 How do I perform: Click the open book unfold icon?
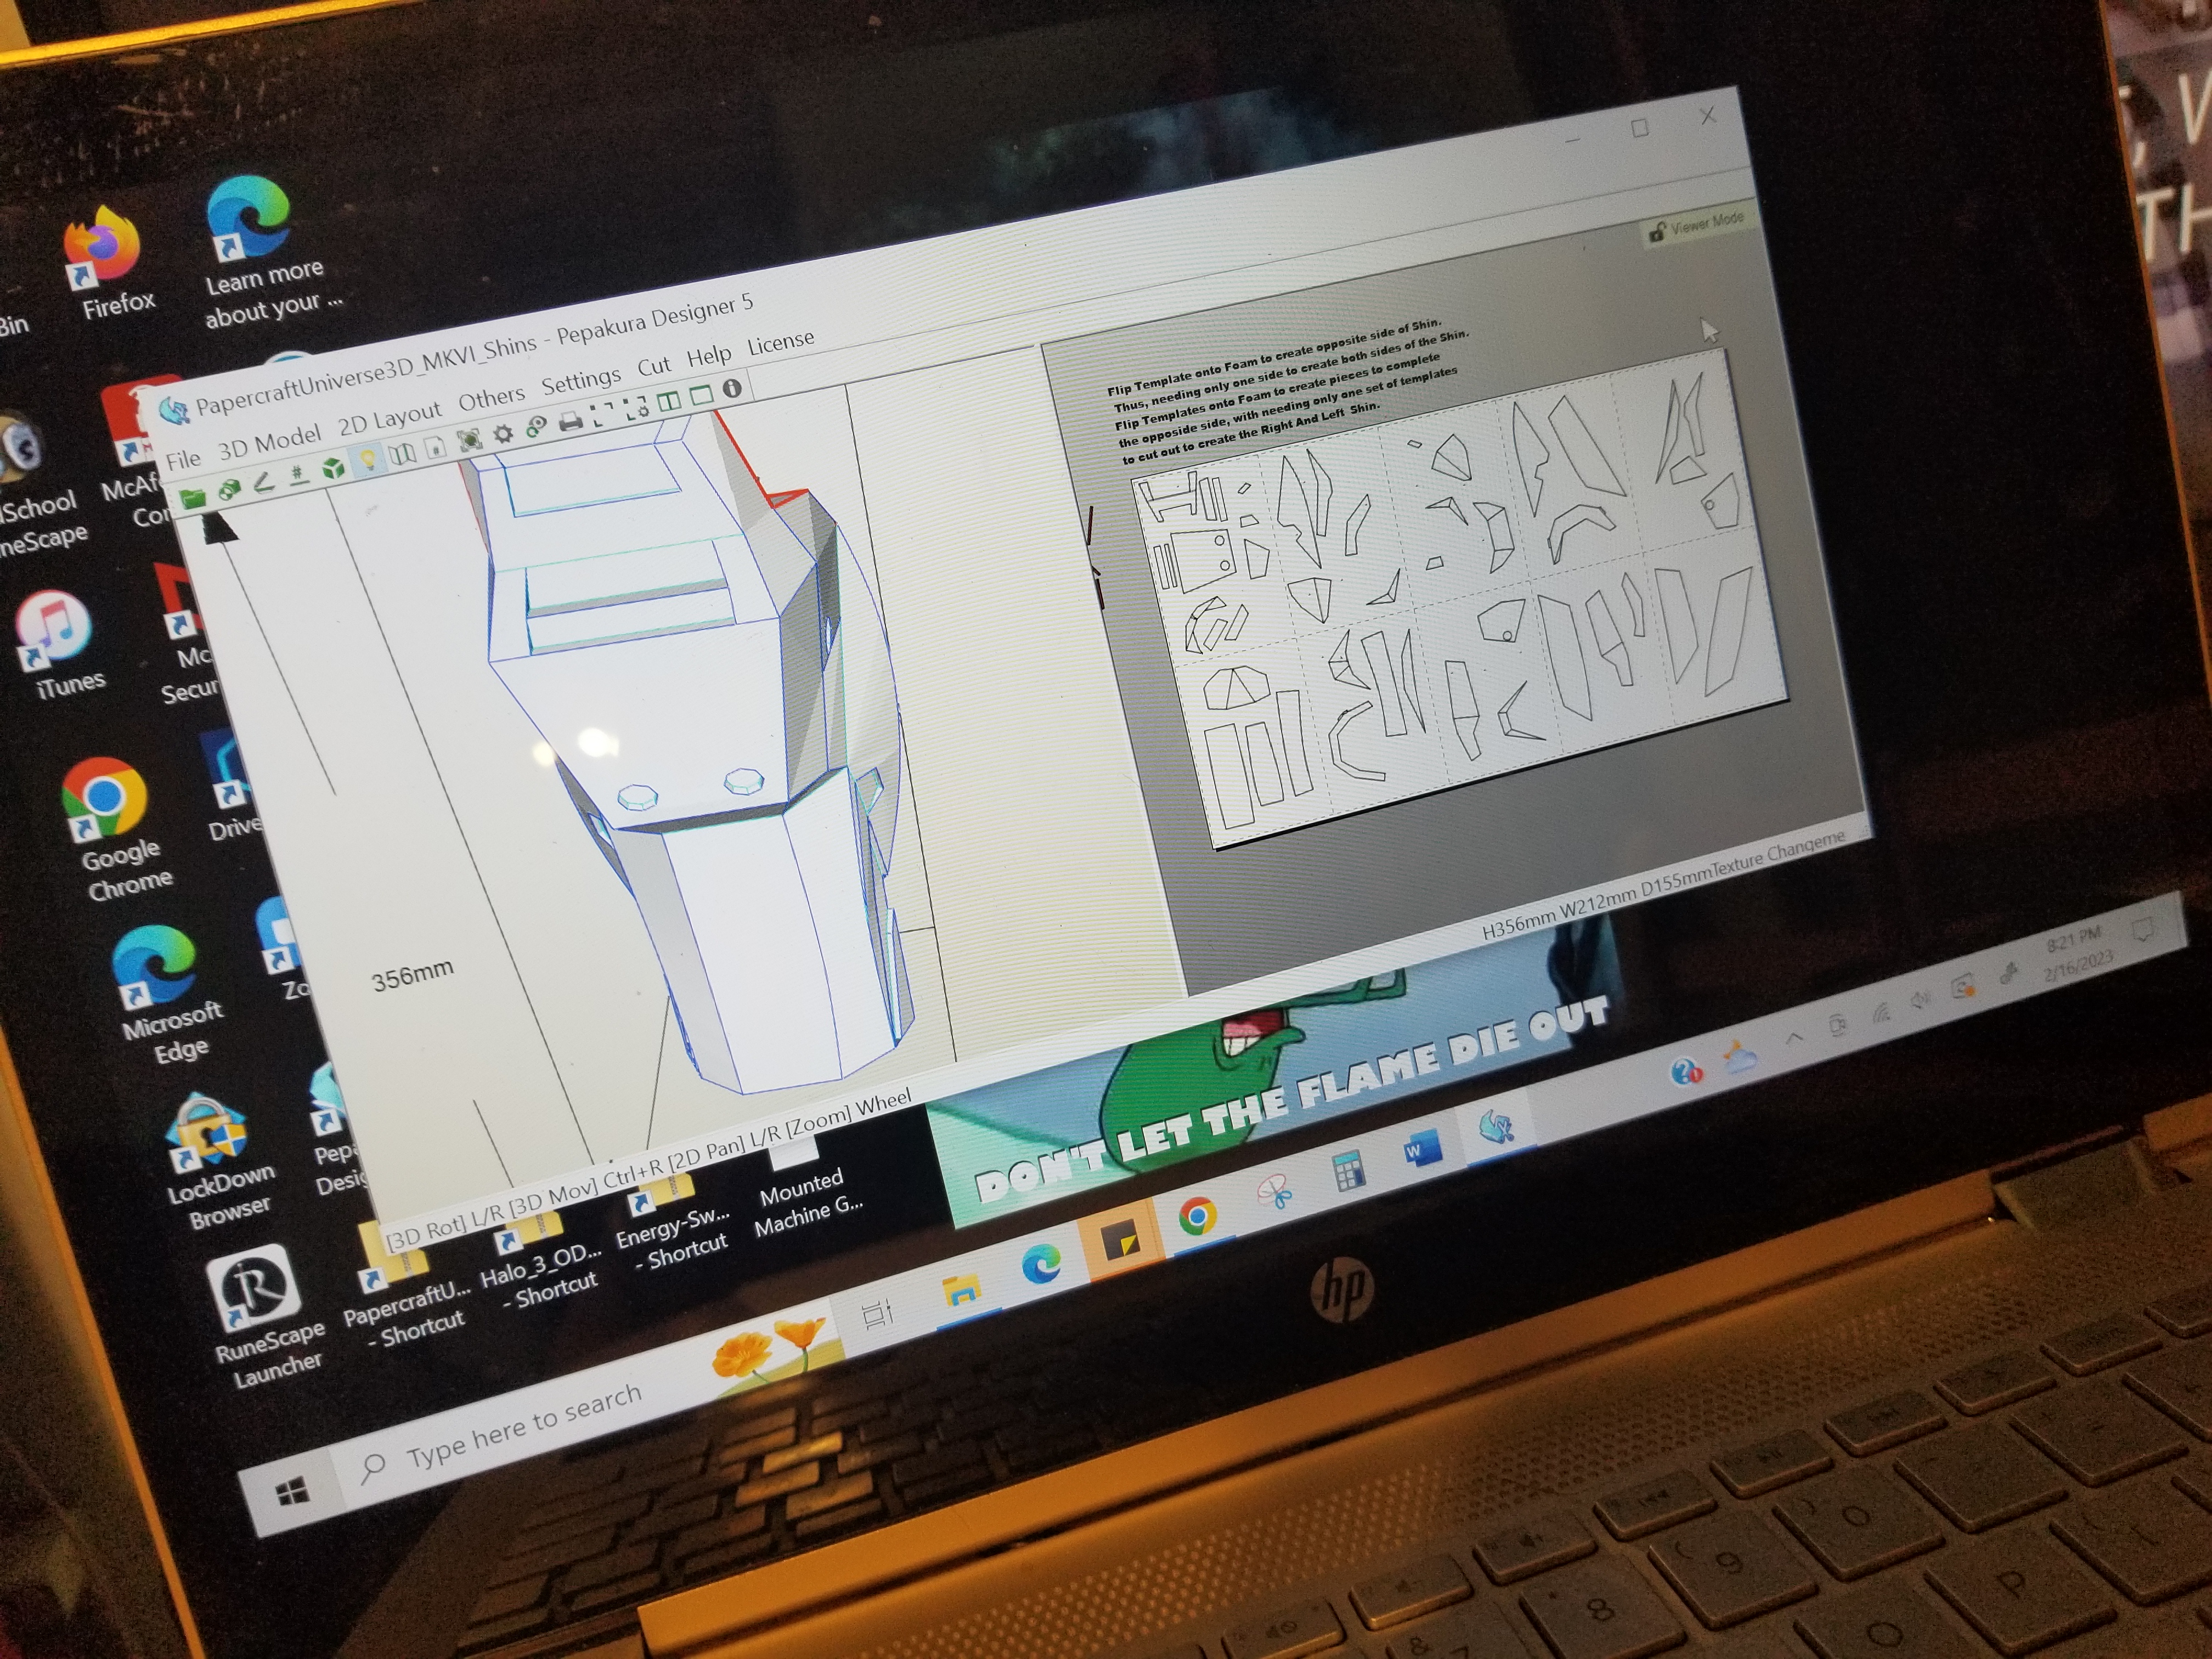(402, 454)
